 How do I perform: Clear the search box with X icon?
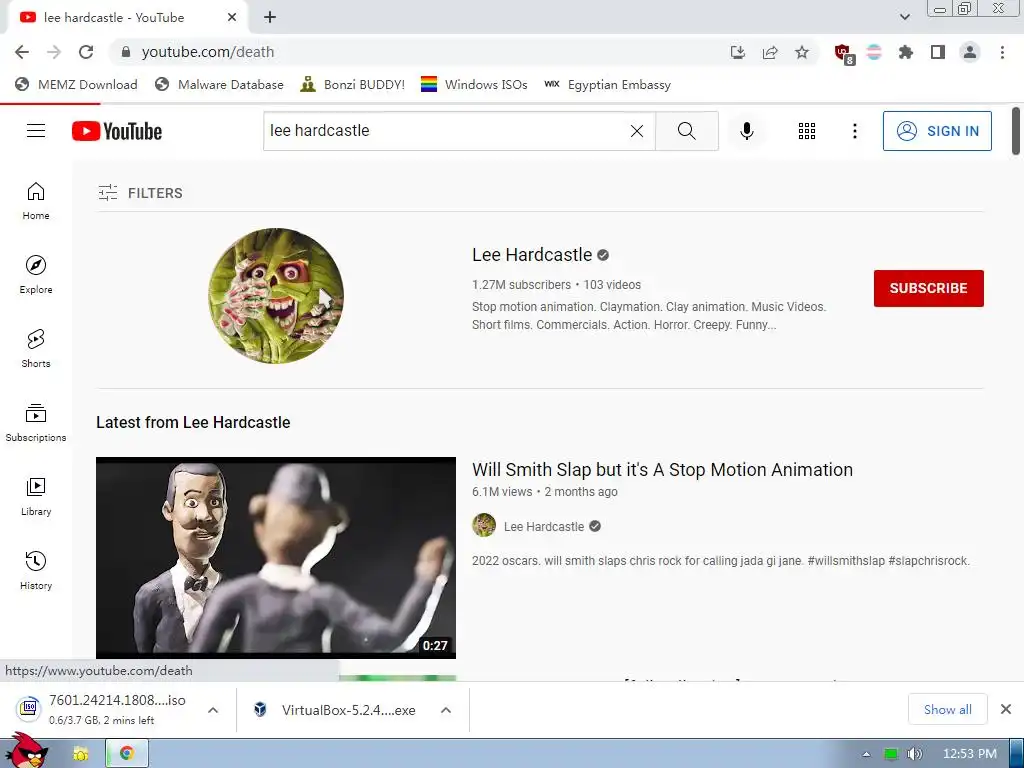637,131
